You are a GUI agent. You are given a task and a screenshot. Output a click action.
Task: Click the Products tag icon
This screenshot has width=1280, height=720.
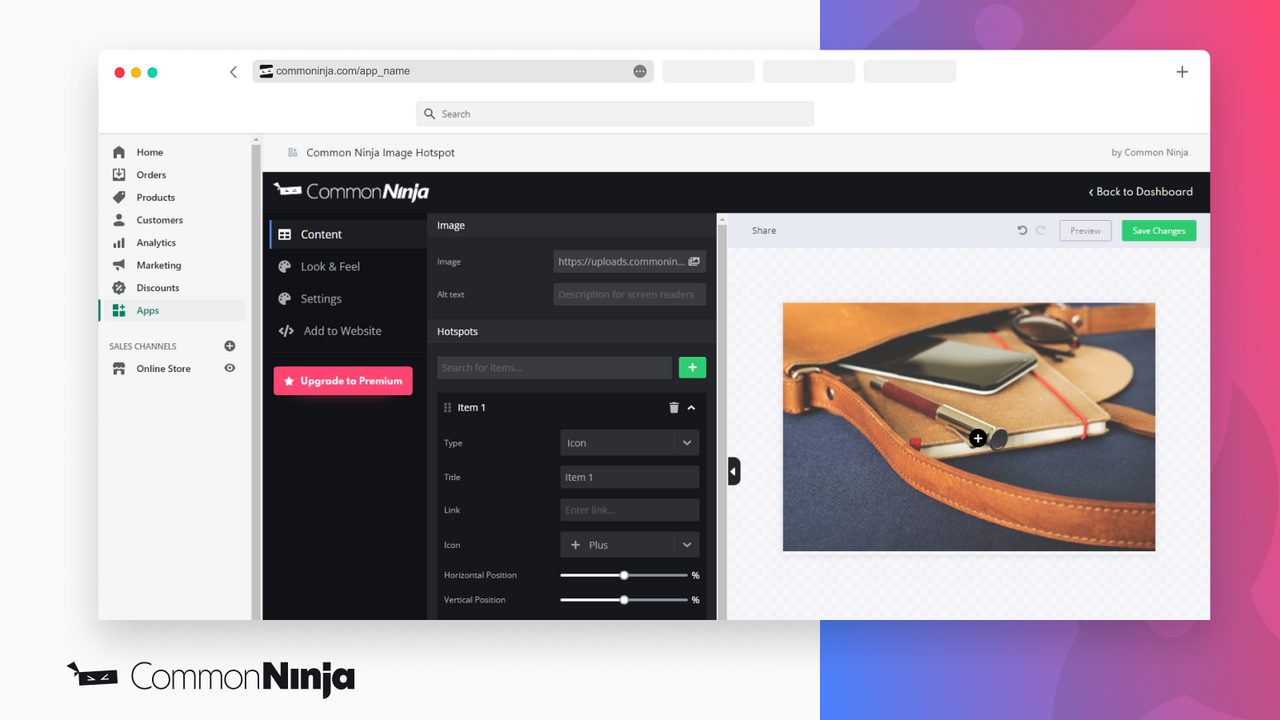point(119,197)
